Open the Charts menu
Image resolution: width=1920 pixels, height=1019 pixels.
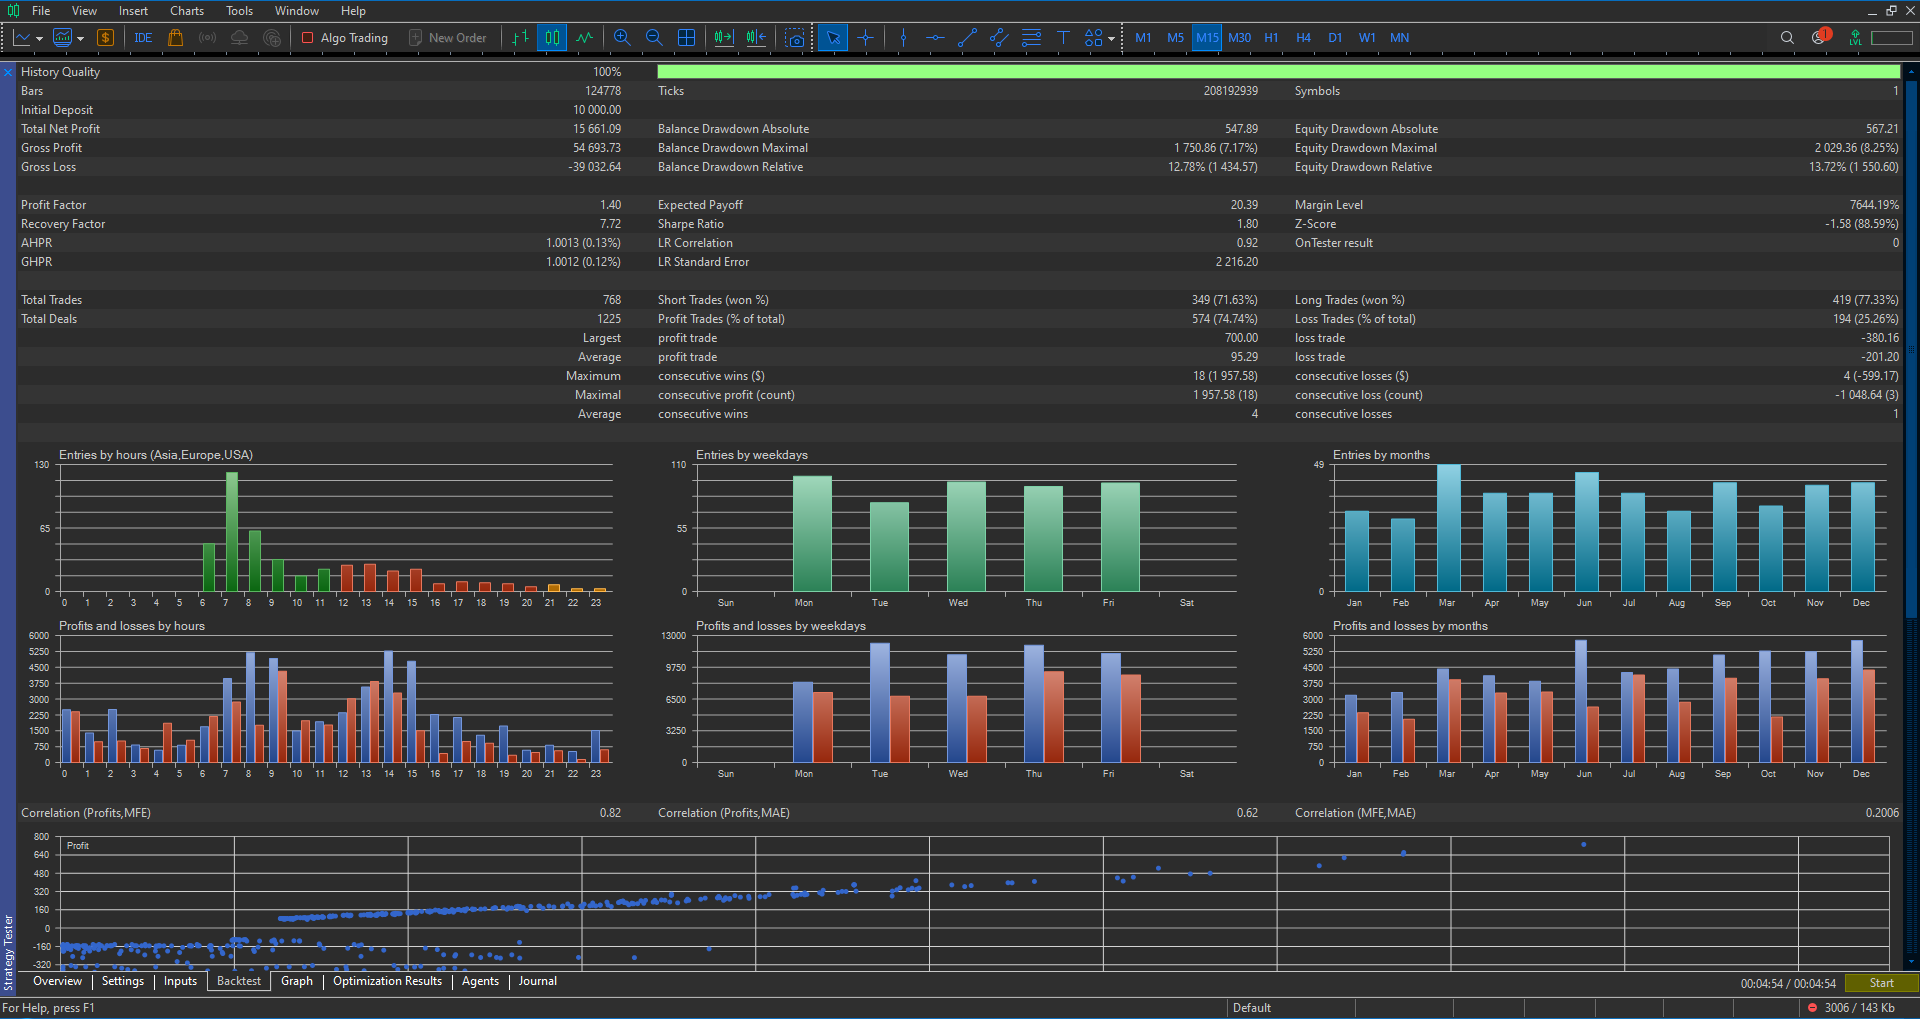coord(186,11)
